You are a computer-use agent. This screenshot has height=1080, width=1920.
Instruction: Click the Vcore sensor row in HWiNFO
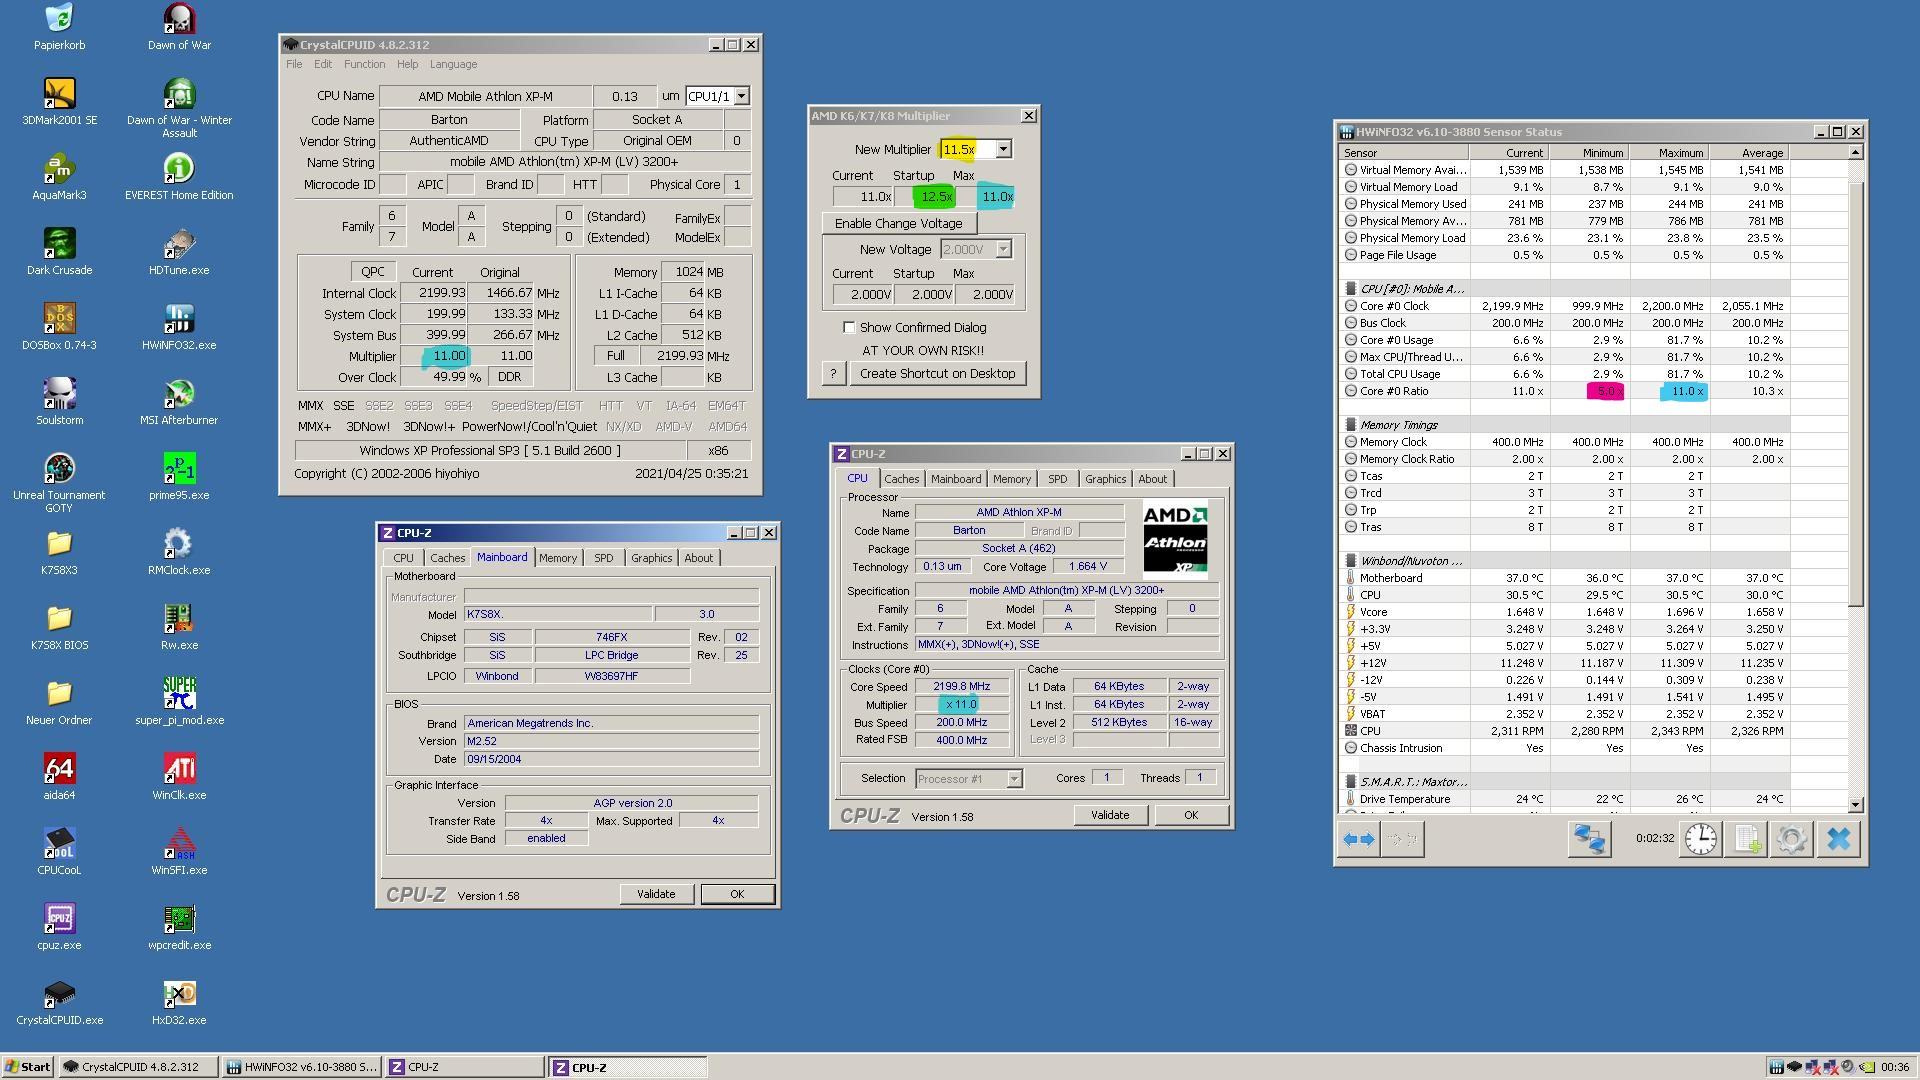click(x=1595, y=612)
